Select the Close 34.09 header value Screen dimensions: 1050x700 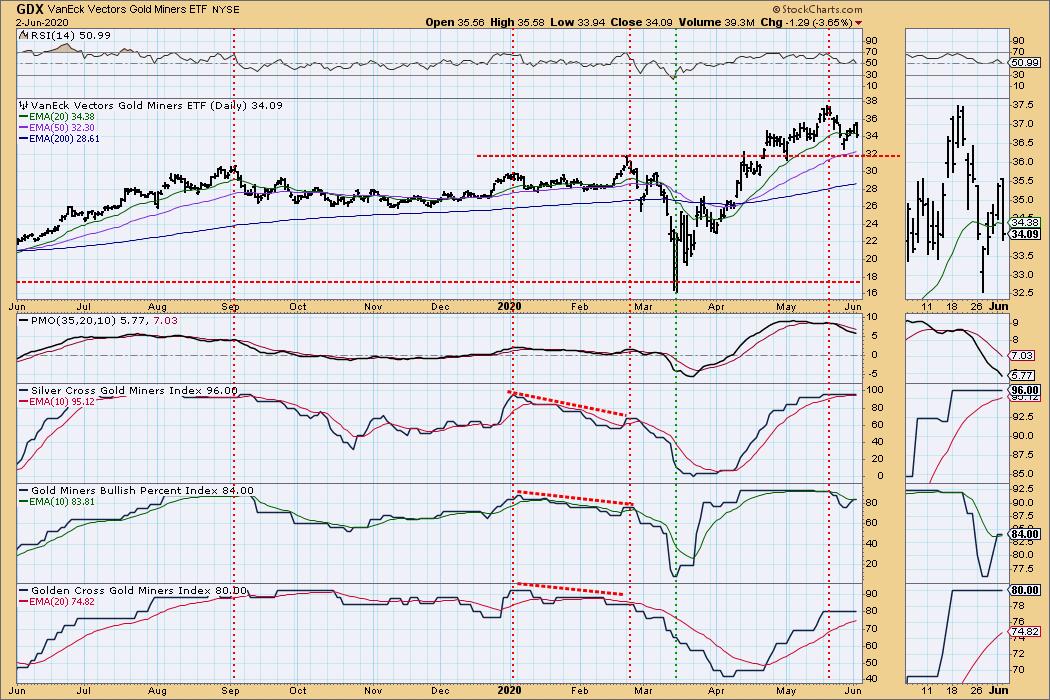tap(642, 22)
